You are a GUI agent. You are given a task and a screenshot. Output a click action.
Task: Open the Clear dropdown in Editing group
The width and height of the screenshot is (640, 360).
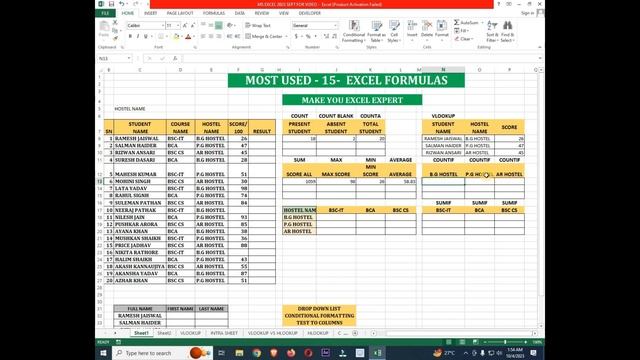tap(464, 39)
